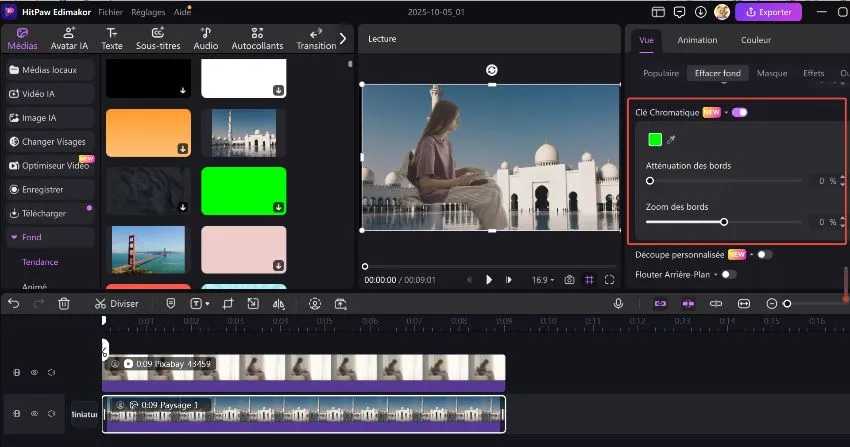Screen dimensions: 850x447
Task: Start the voice-over microphone recording
Action: pos(619,303)
